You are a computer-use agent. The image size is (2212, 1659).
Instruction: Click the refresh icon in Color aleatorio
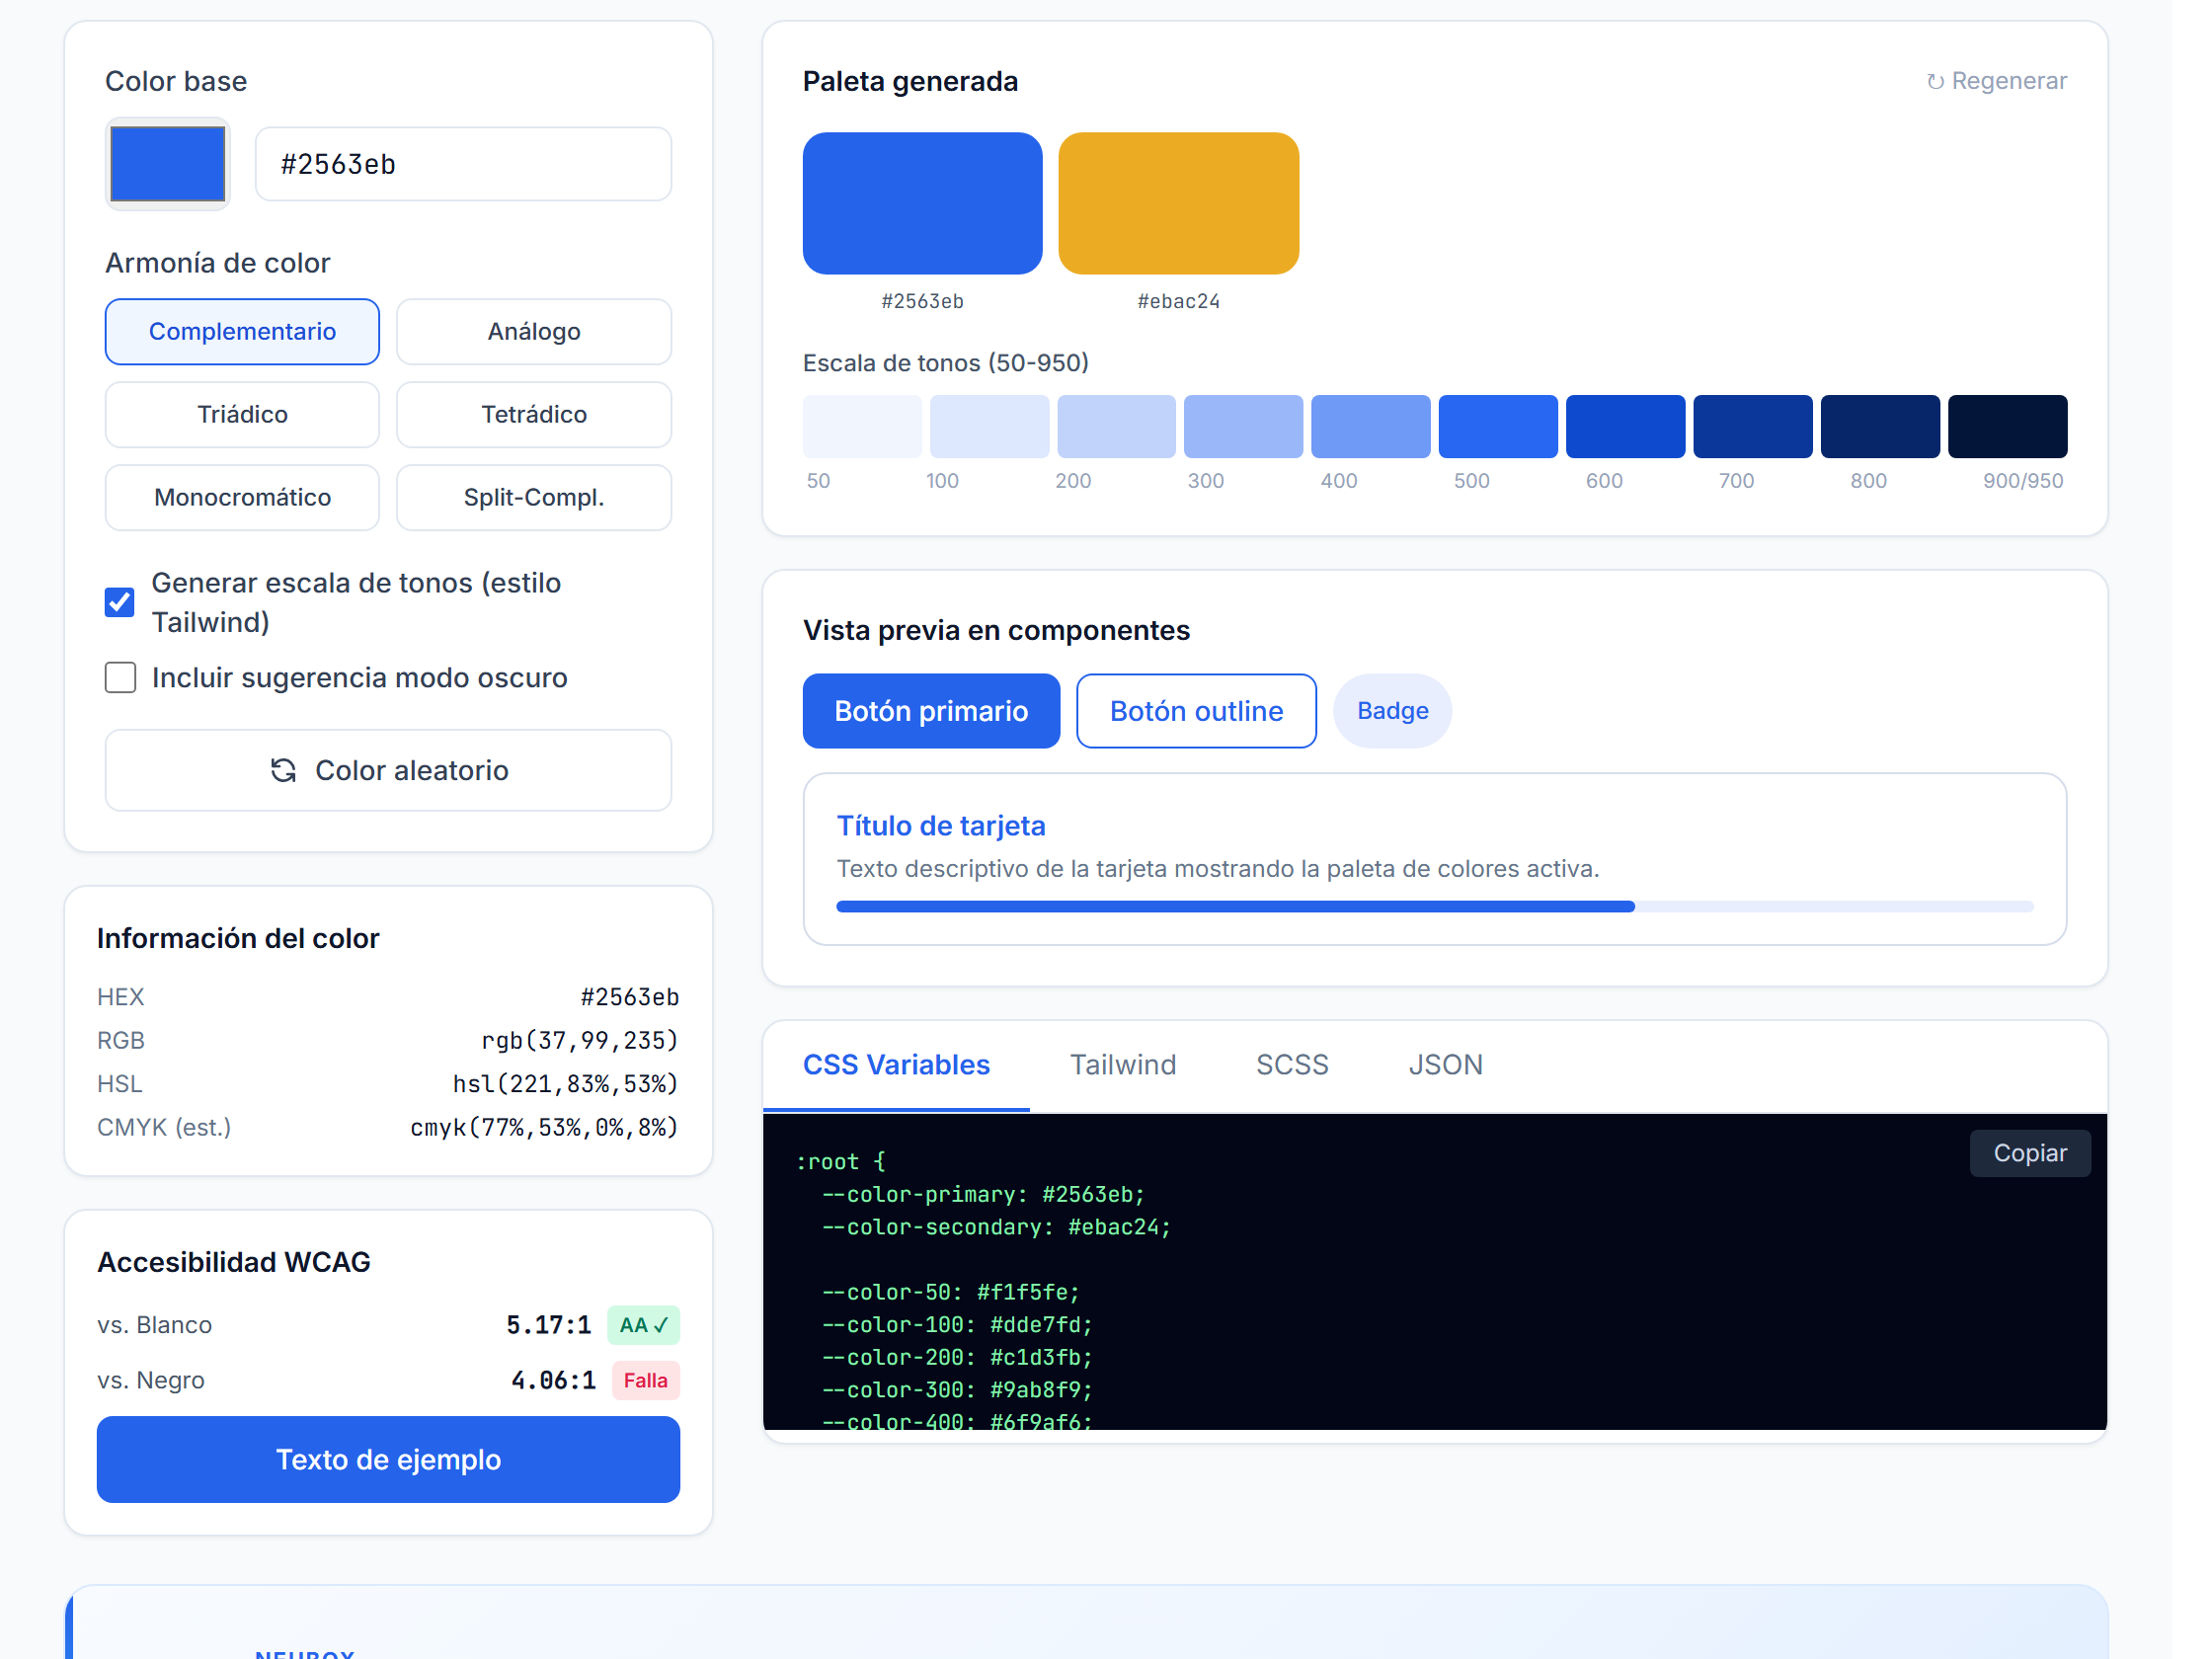(x=283, y=770)
